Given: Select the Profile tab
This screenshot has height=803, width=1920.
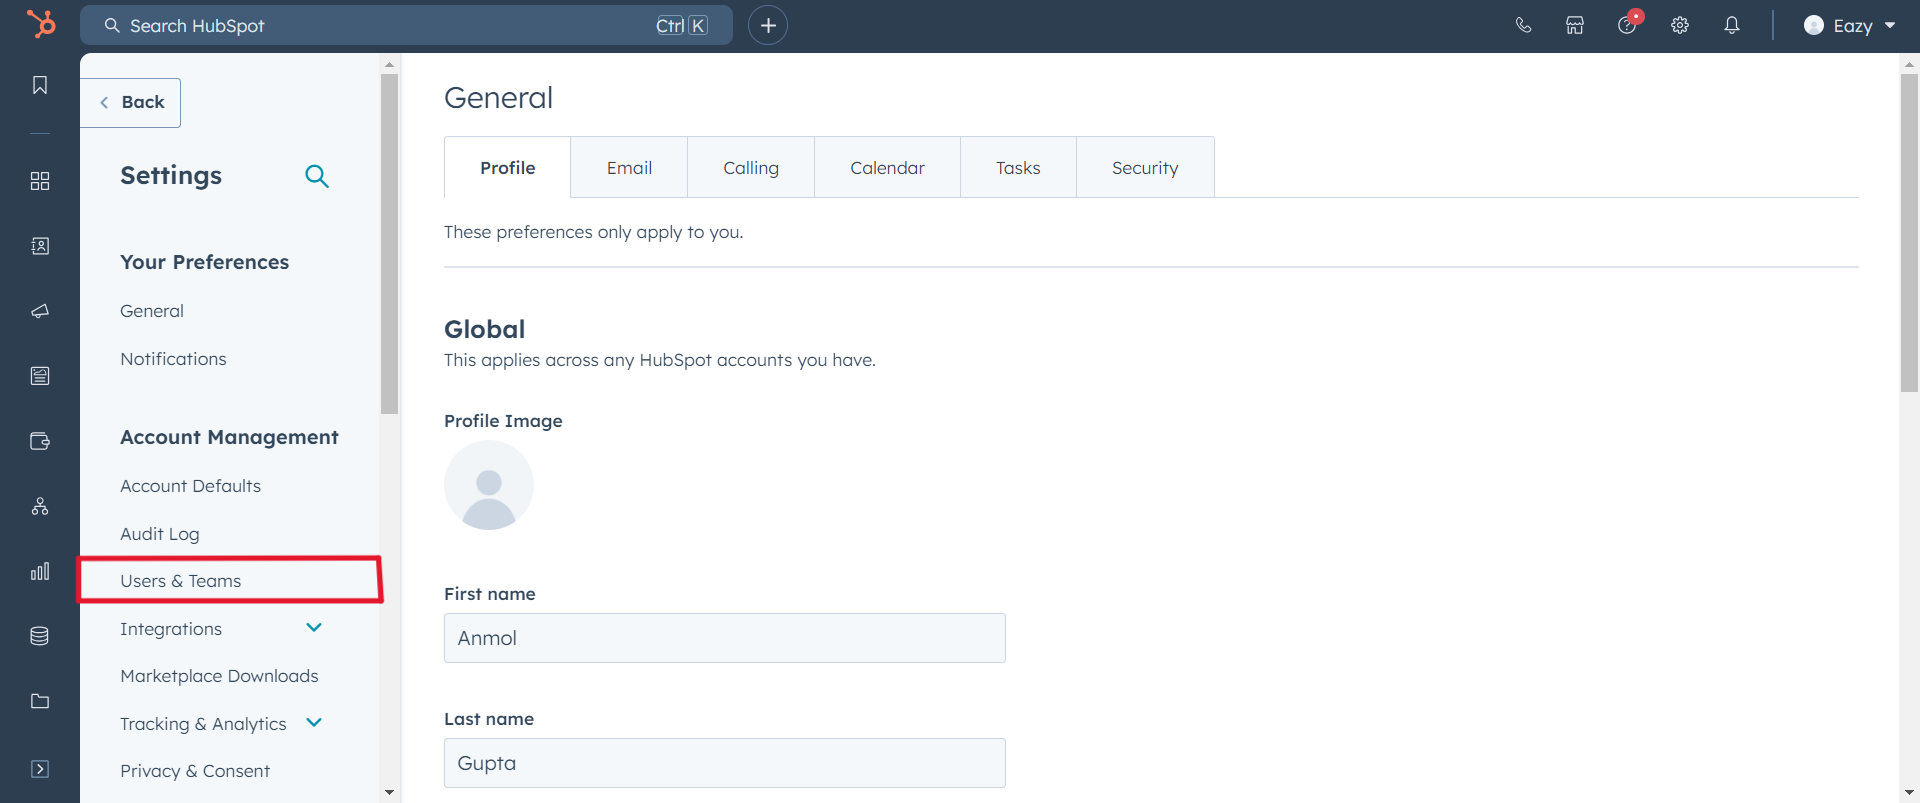Looking at the screenshot, I should 508,168.
